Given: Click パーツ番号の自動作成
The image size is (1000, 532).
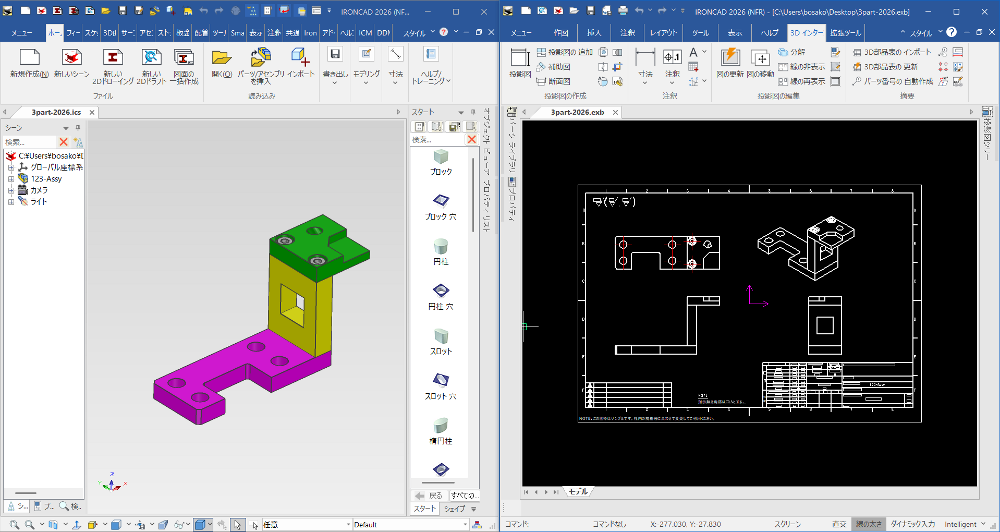Looking at the screenshot, I should click(x=892, y=81).
